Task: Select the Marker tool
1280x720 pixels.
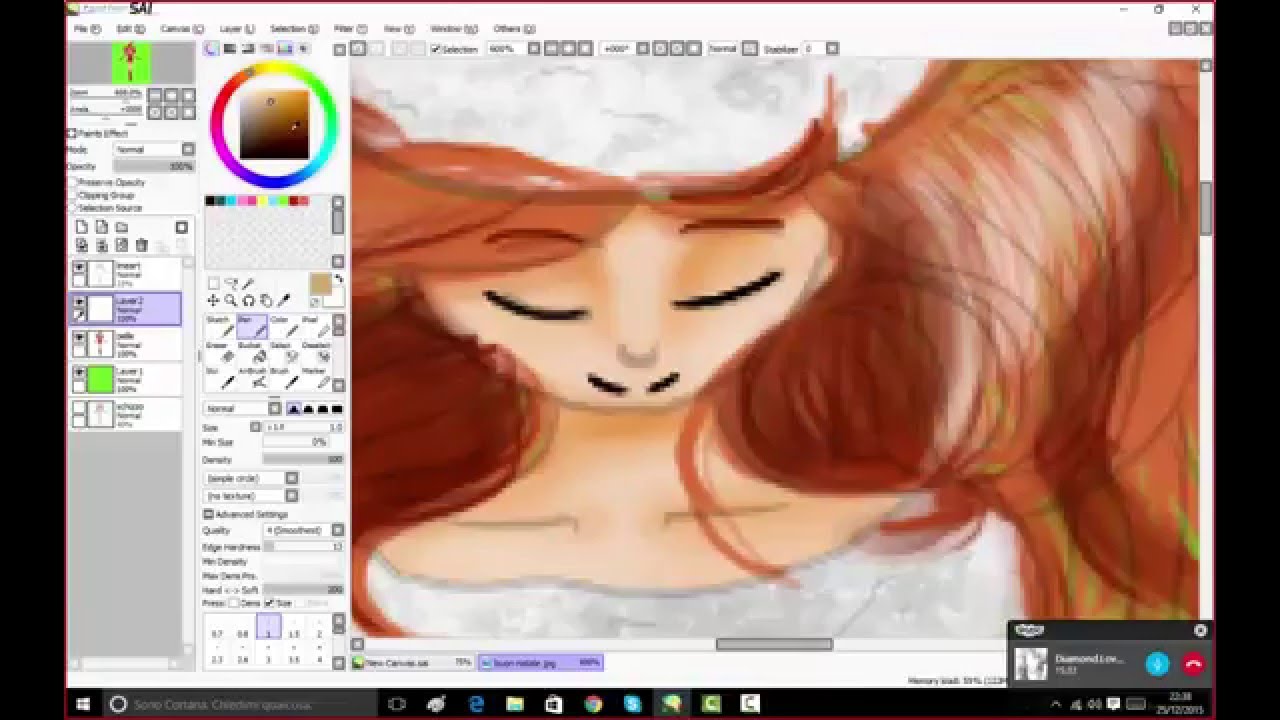Action: (x=314, y=377)
